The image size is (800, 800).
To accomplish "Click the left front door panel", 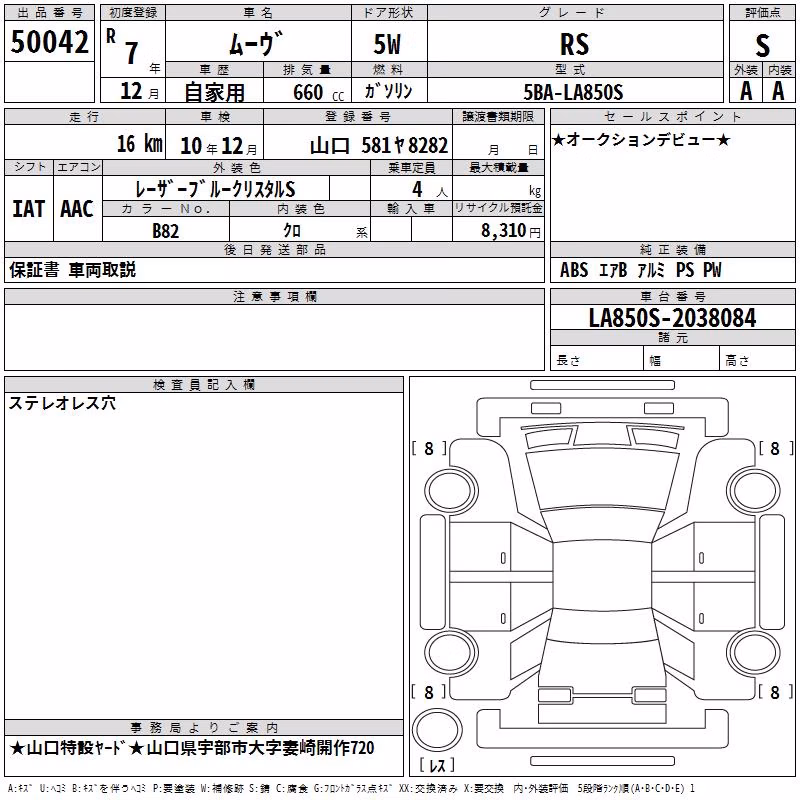I will (480, 547).
